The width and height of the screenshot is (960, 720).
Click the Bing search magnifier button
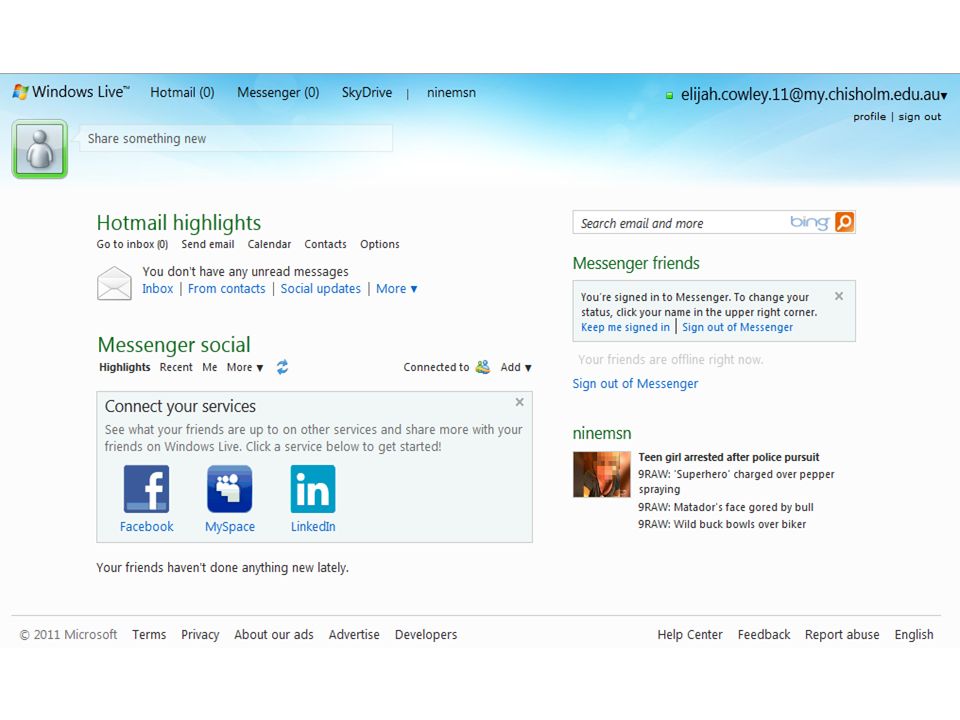pyautogui.click(x=844, y=222)
